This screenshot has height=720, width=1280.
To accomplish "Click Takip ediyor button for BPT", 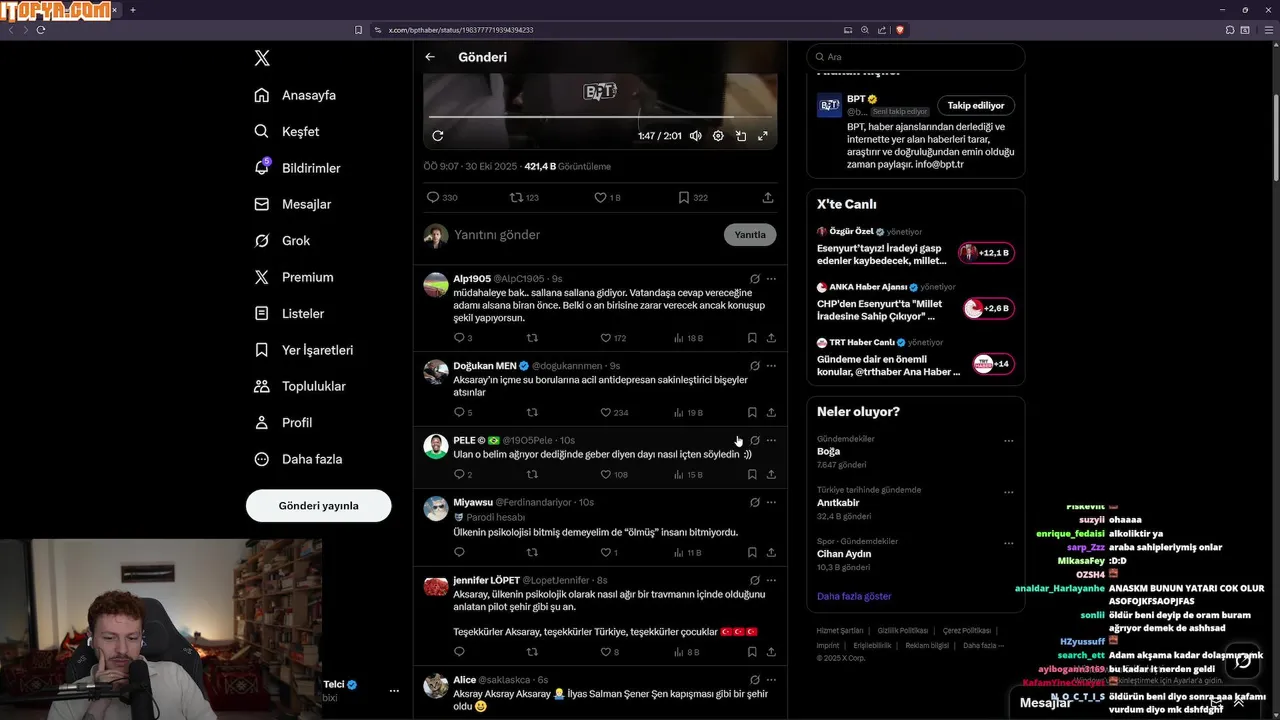I will click(x=976, y=105).
